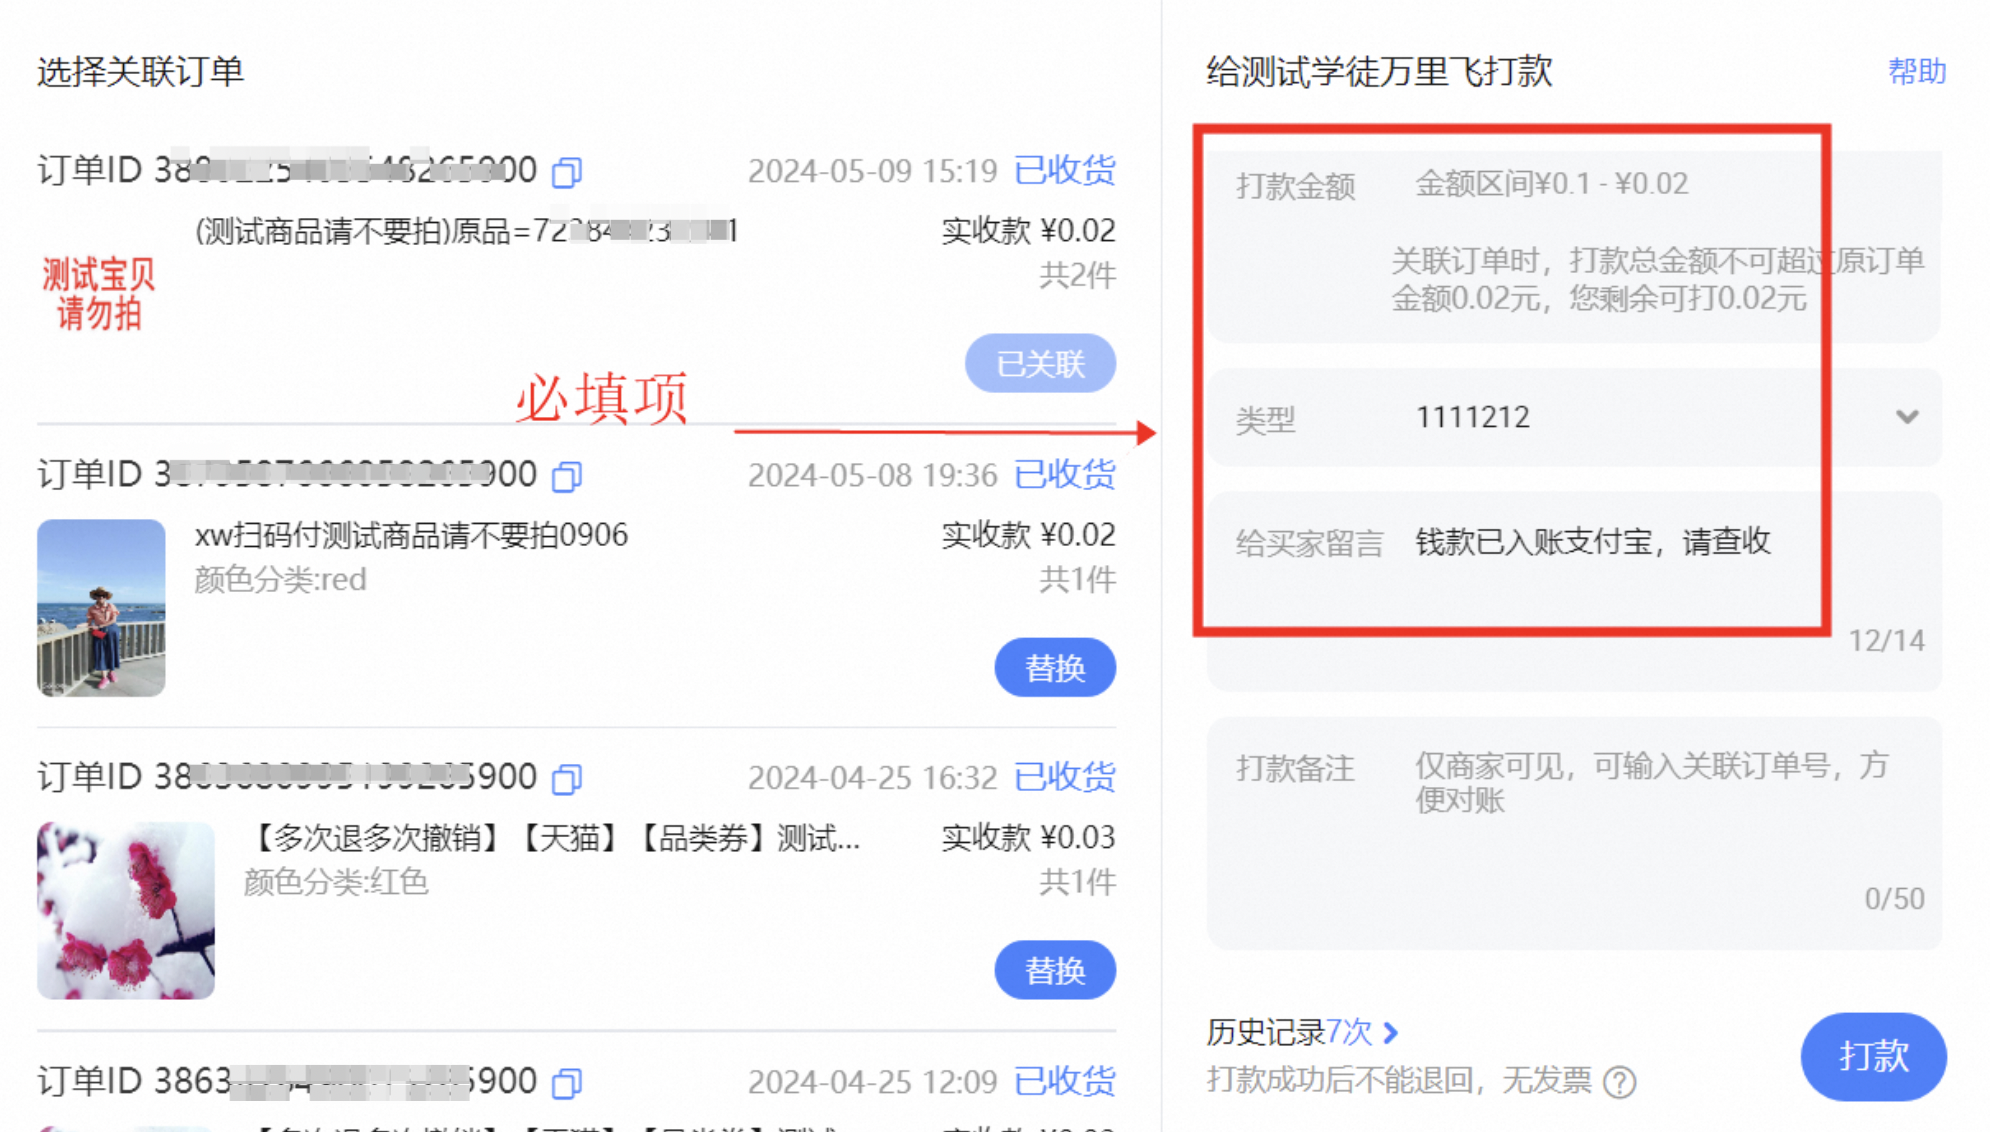
Task: Click 替换 for the xw扫码付 order
Action: 1055,667
